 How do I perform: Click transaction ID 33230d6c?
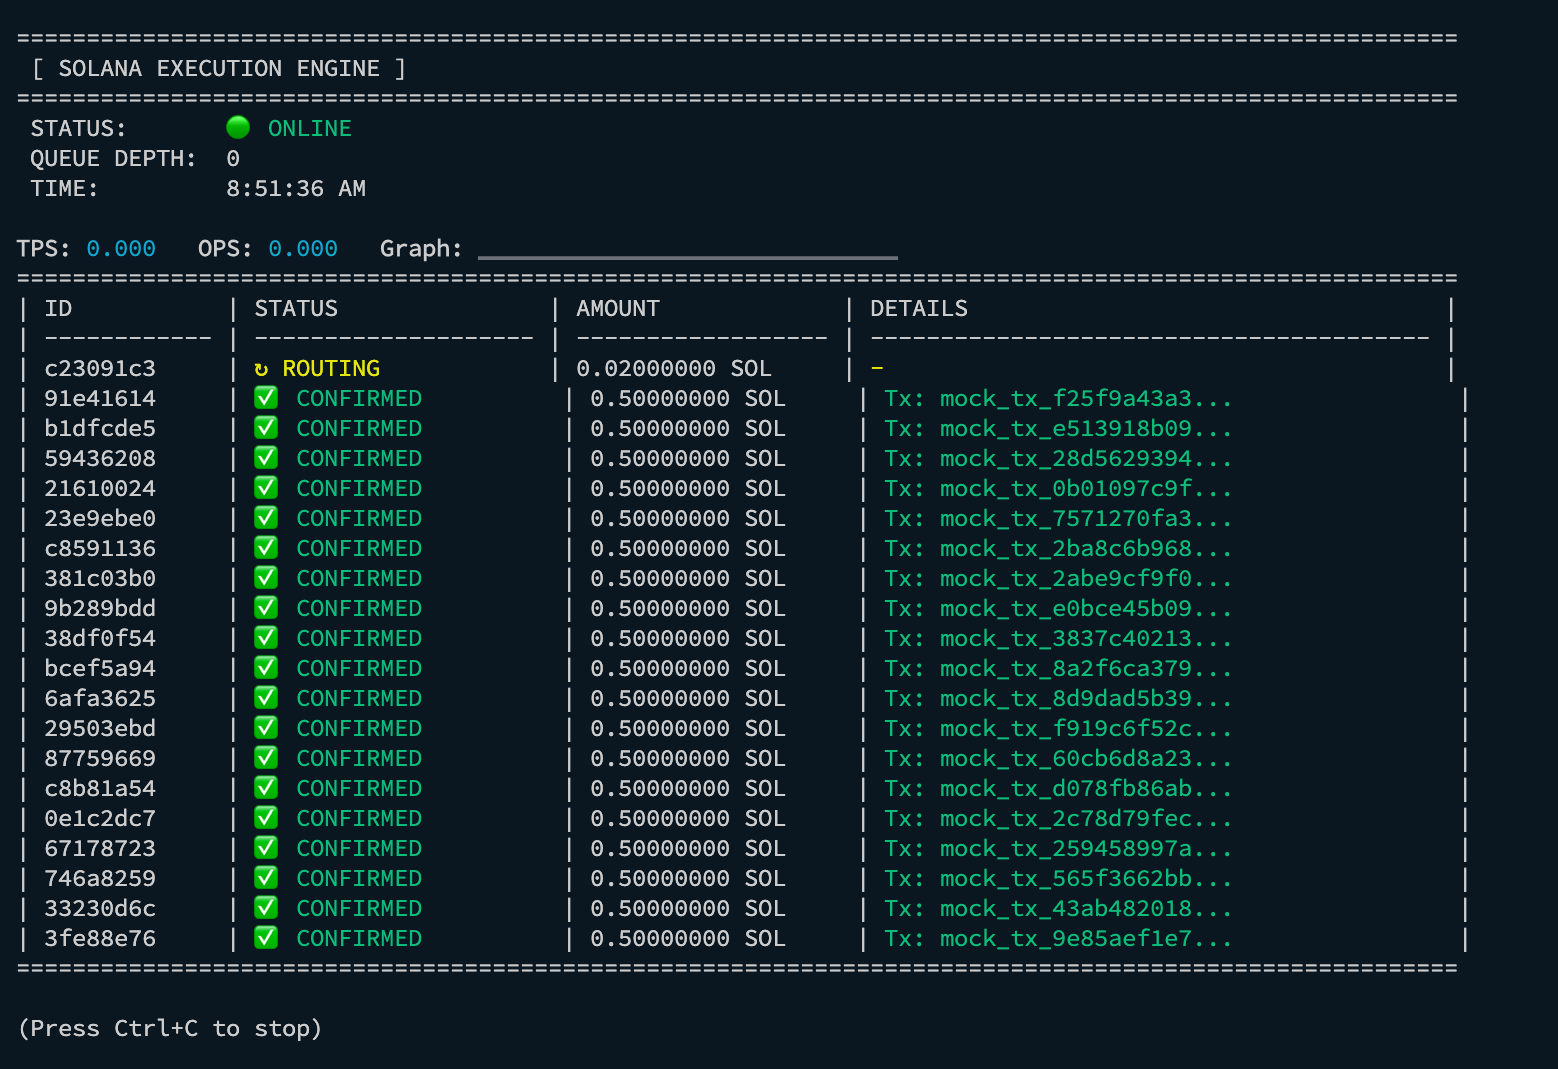[100, 908]
